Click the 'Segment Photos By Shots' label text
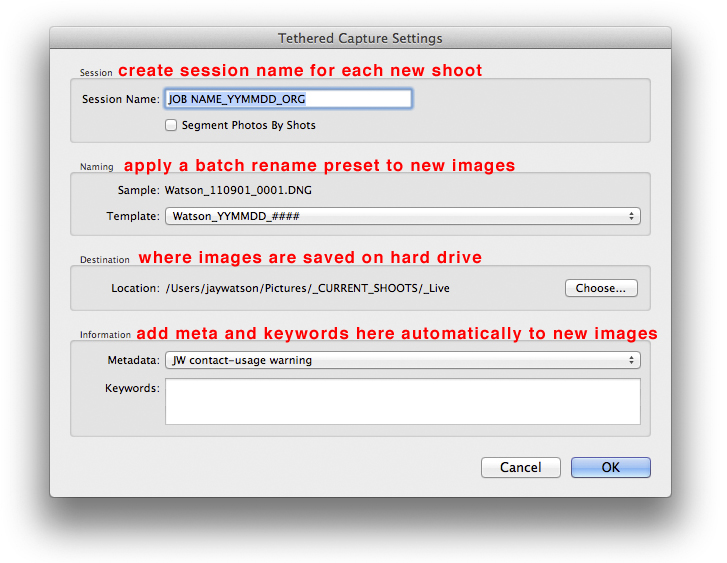The width and height of the screenshot is (727, 563). [248, 125]
